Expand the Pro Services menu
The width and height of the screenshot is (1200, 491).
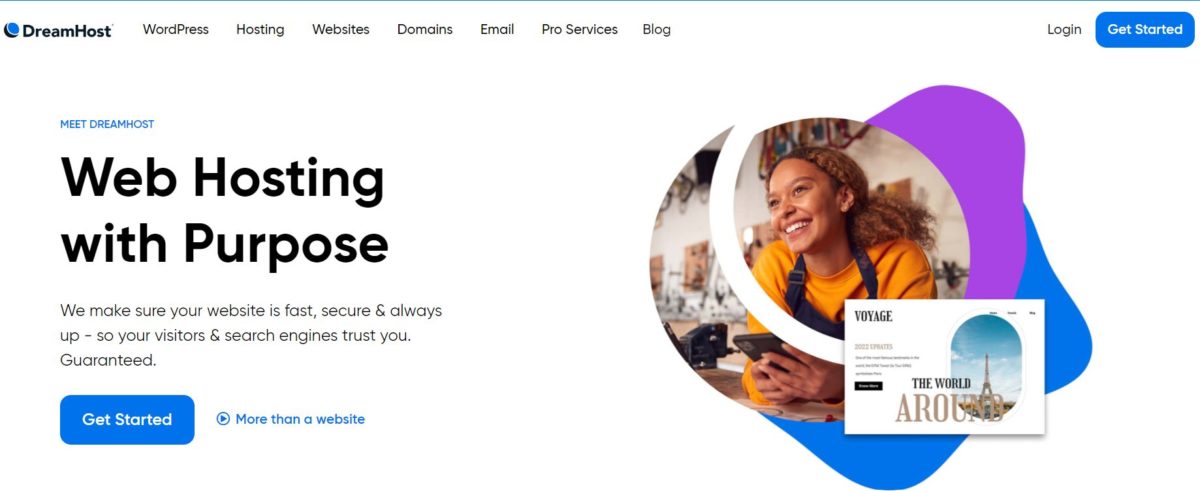point(580,30)
